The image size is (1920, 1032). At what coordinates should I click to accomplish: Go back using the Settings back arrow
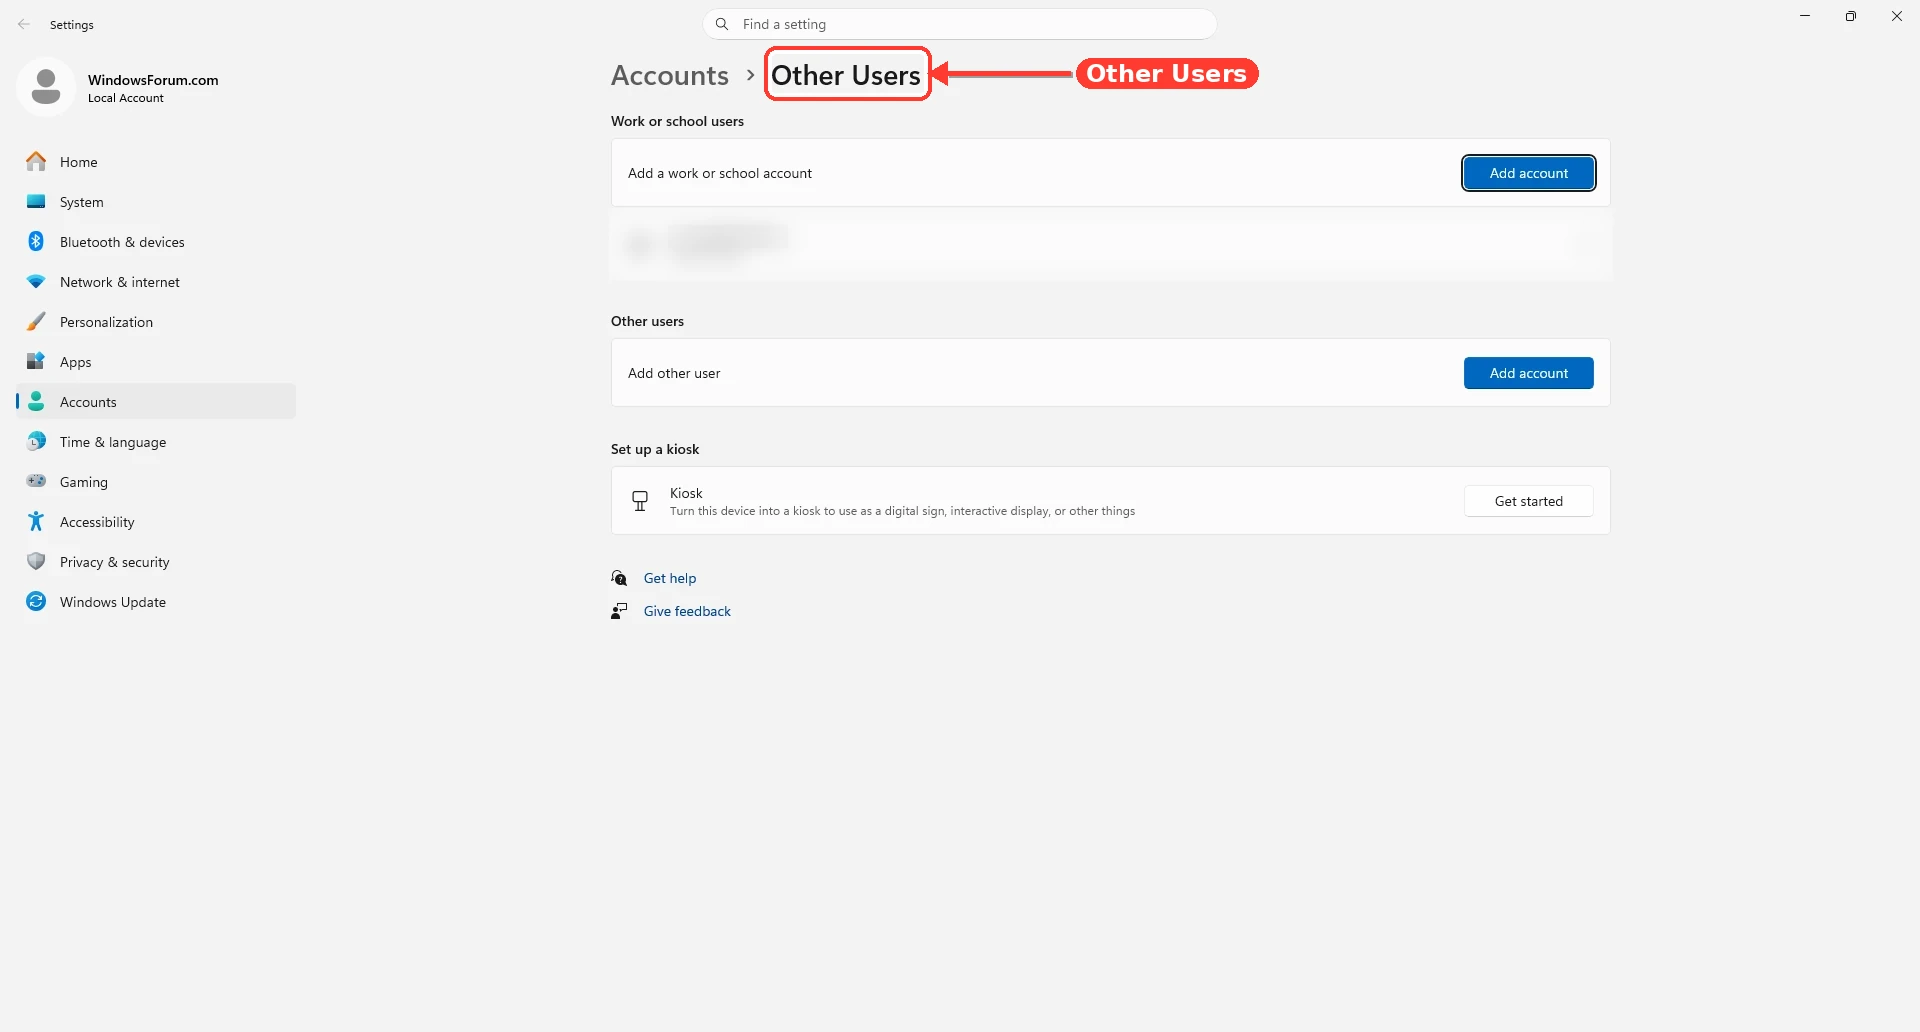[x=24, y=24]
